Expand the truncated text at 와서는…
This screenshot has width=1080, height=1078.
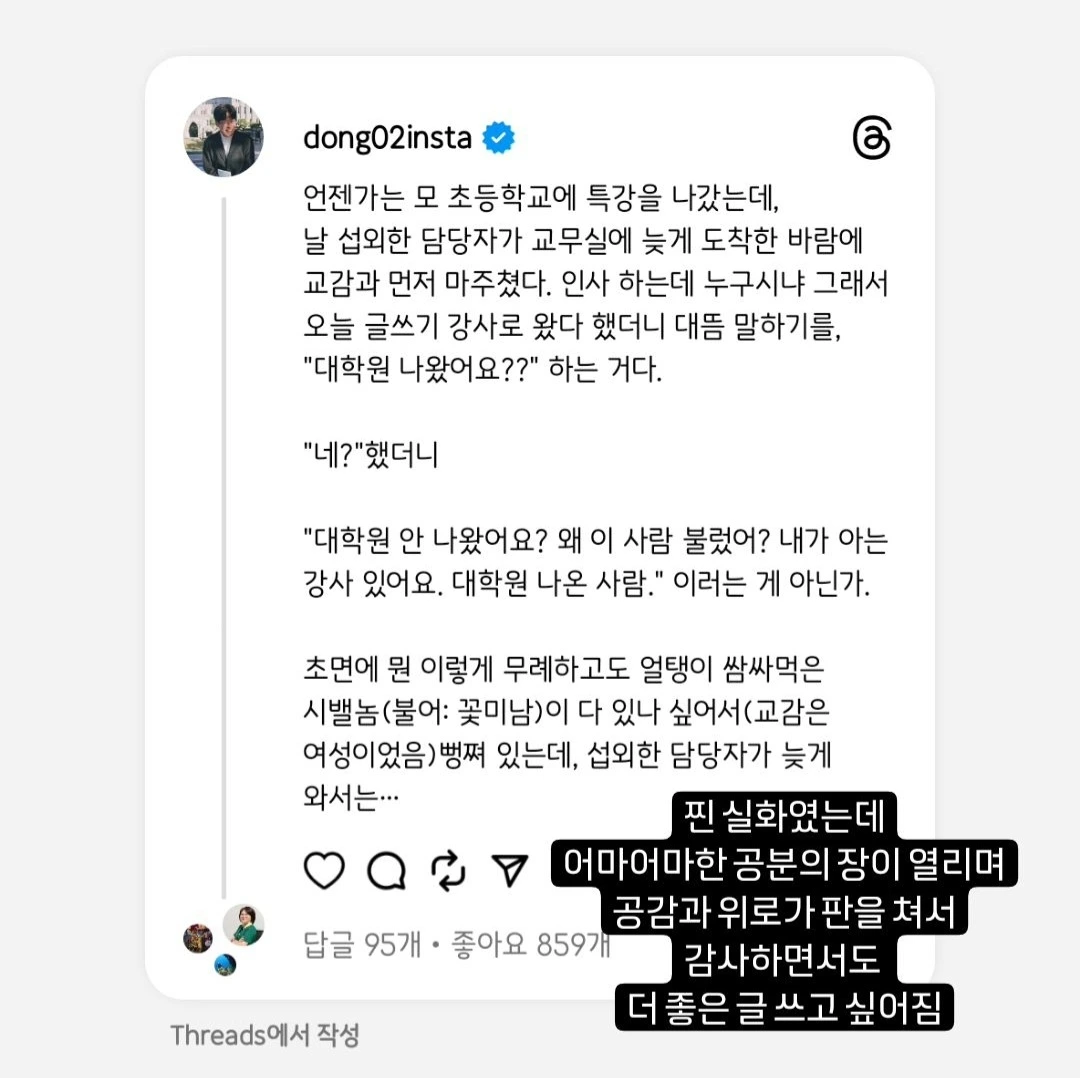pyautogui.click(x=351, y=798)
